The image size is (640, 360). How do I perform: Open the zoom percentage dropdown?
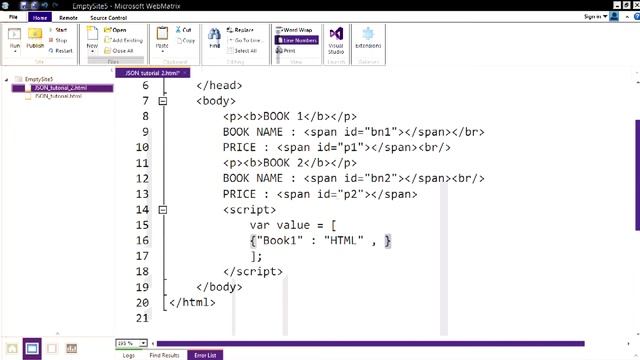[143, 343]
